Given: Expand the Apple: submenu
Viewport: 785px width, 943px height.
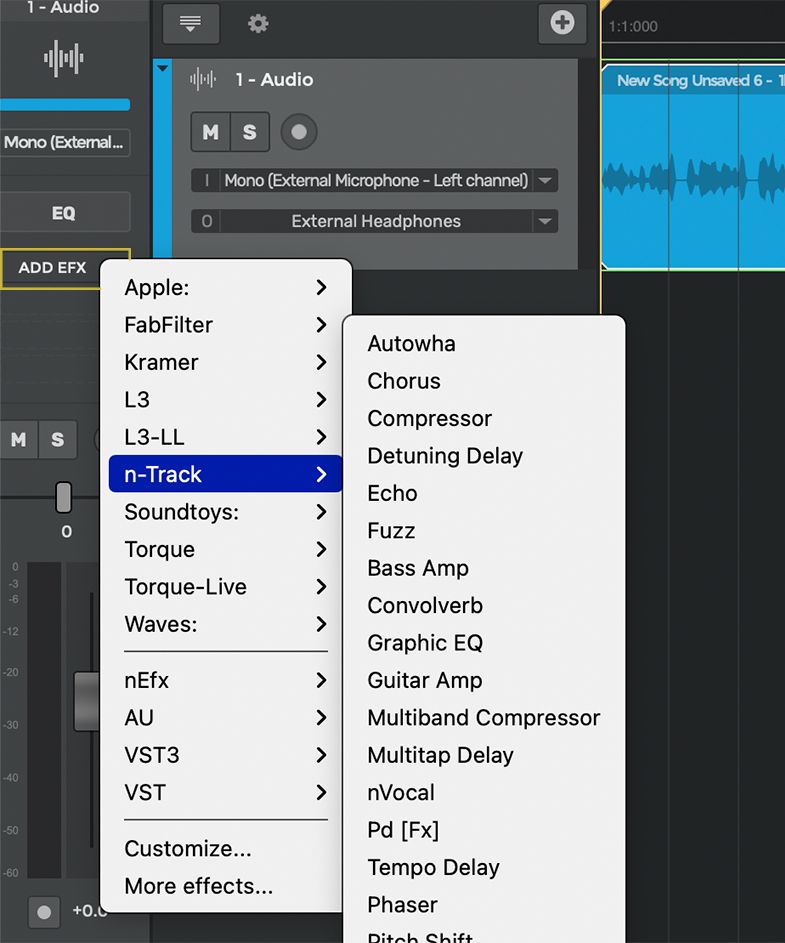Looking at the screenshot, I should (225, 287).
